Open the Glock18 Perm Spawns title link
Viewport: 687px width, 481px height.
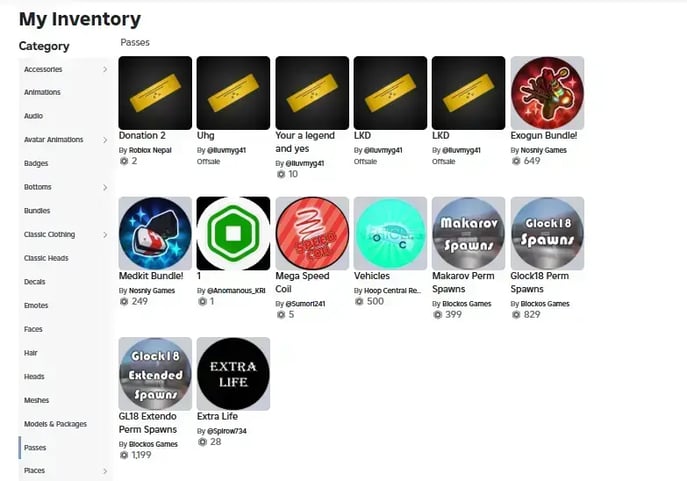click(x=539, y=283)
